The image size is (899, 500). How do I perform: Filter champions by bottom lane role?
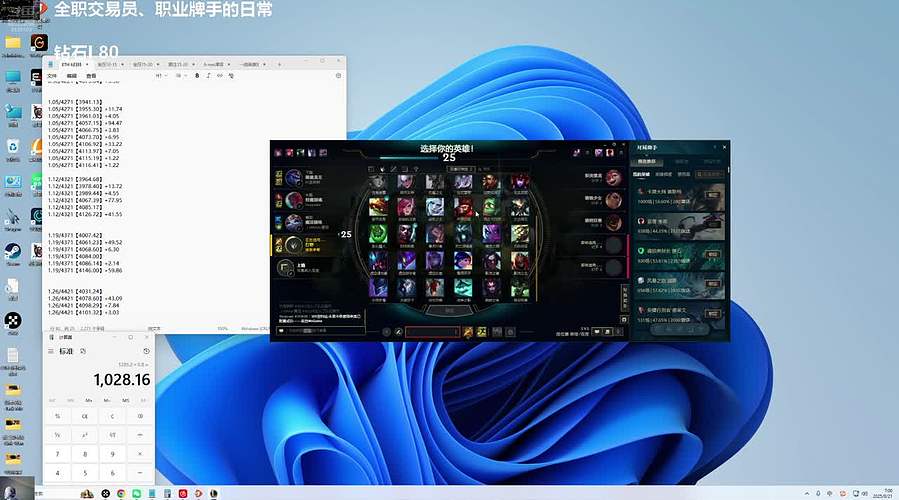pyautogui.click(x=405, y=169)
